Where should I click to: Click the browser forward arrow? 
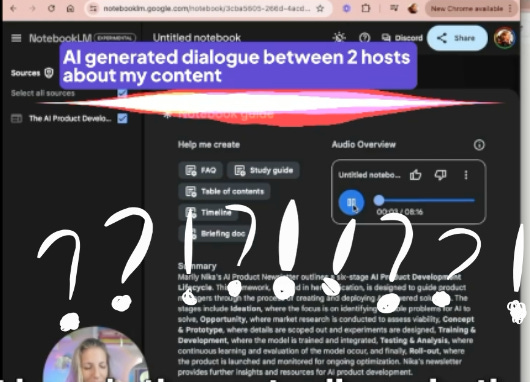click(x=33, y=8)
